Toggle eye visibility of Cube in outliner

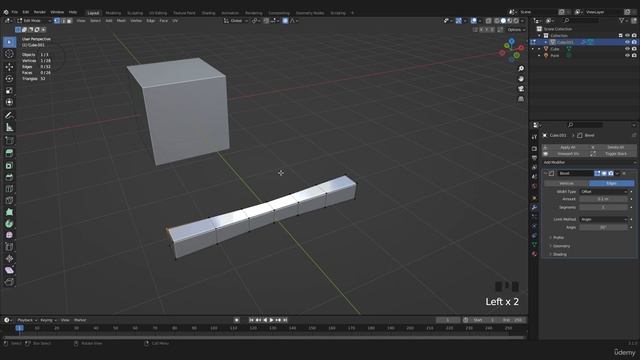click(x=627, y=49)
